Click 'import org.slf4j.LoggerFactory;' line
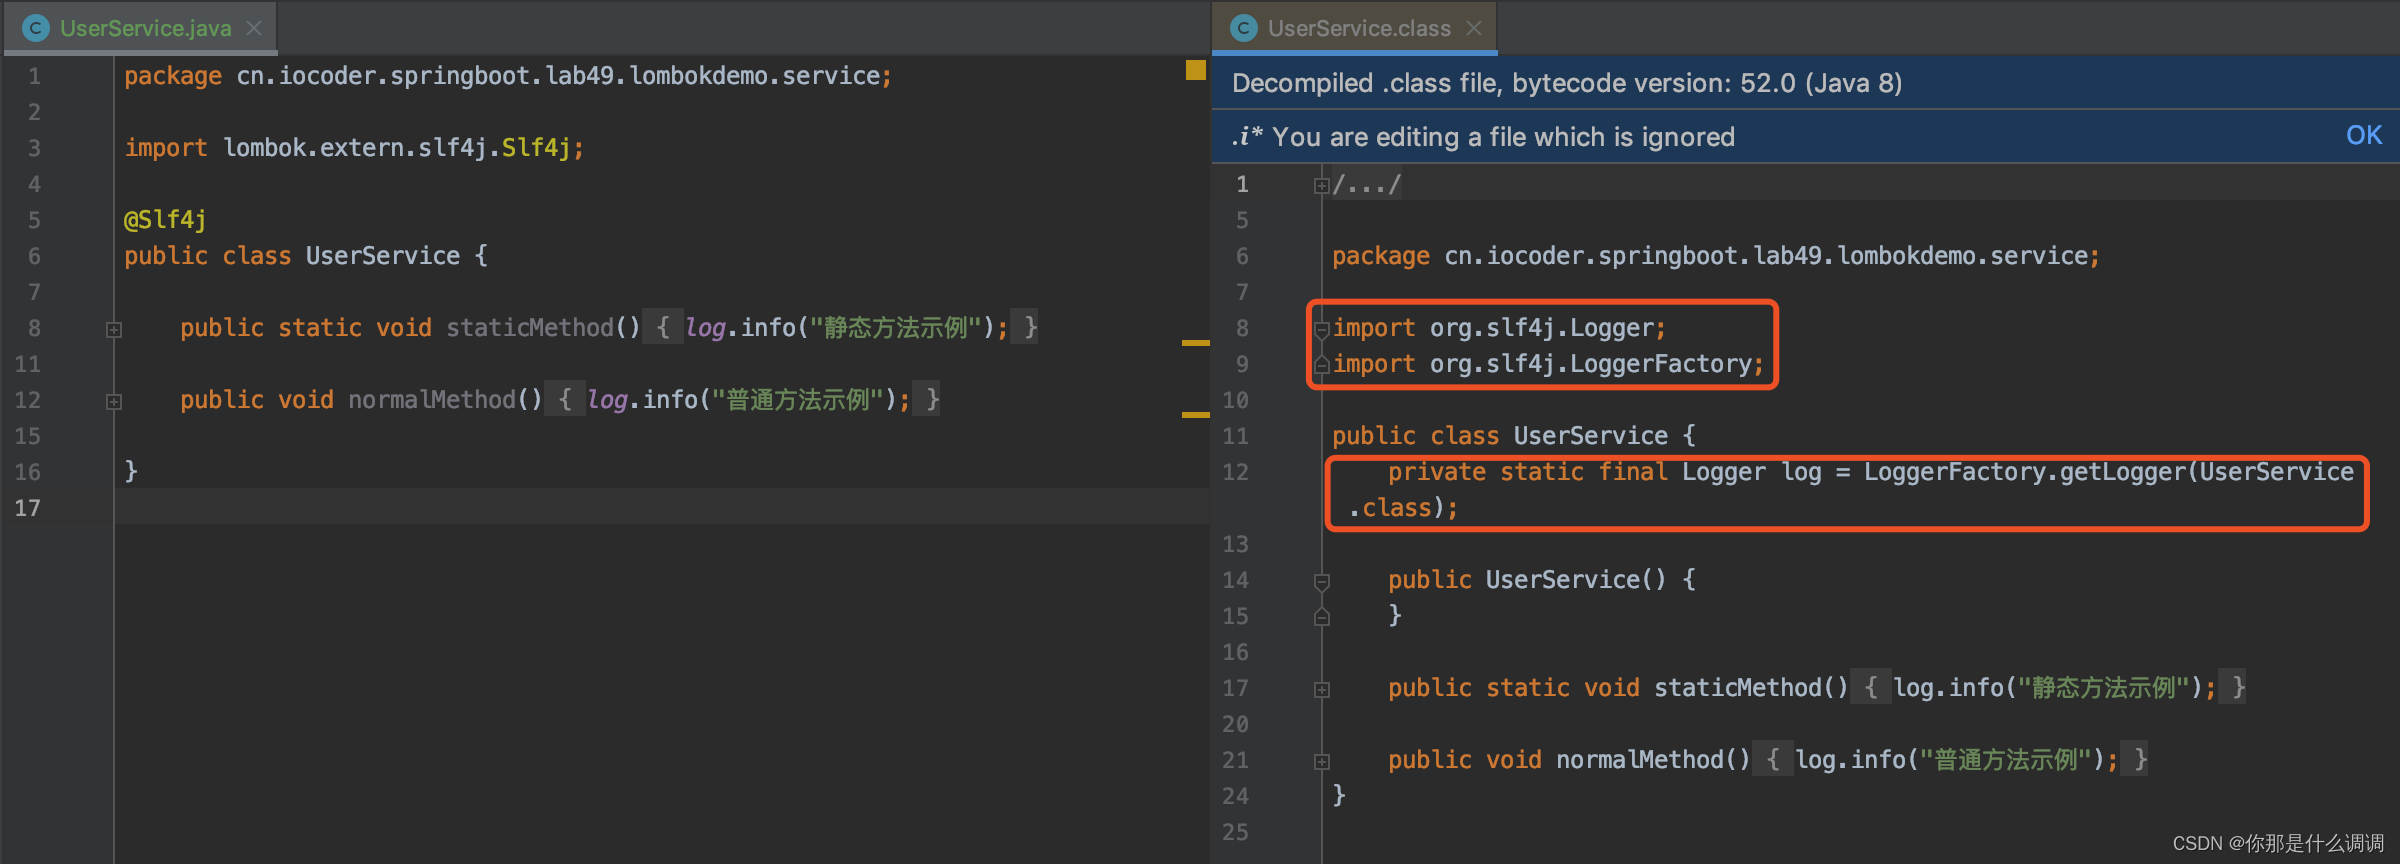This screenshot has width=2400, height=864. click(1548, 364)
